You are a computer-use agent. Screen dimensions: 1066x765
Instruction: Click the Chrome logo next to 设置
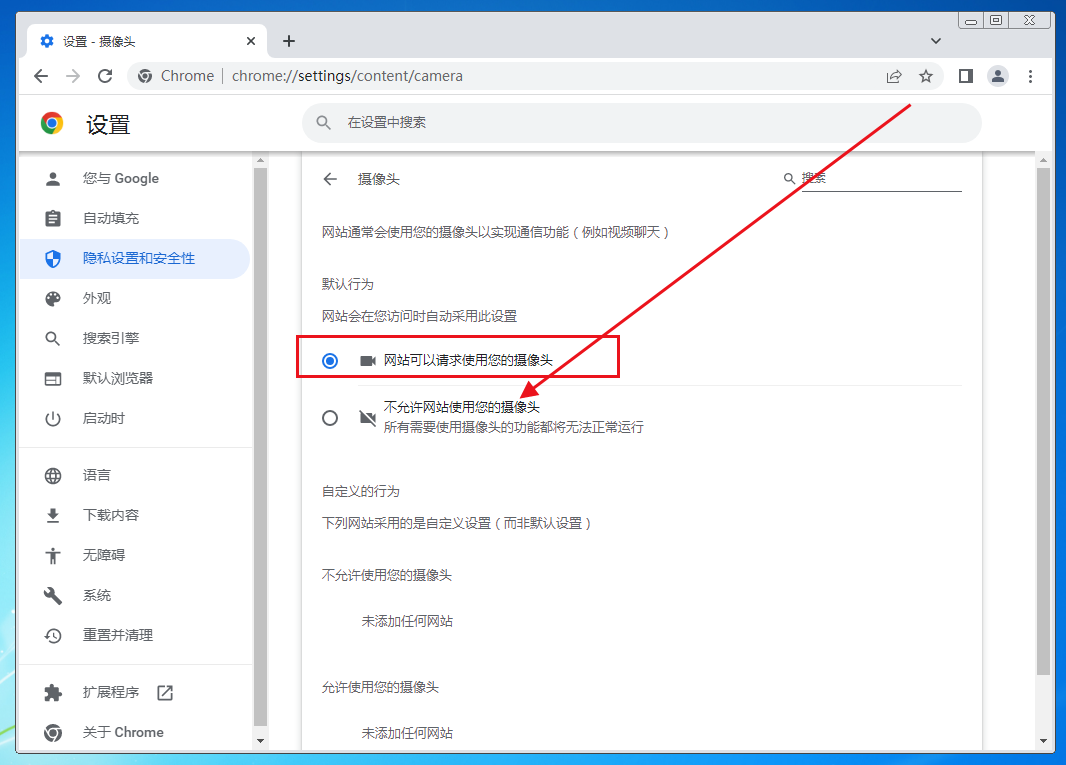click(52, 124)
